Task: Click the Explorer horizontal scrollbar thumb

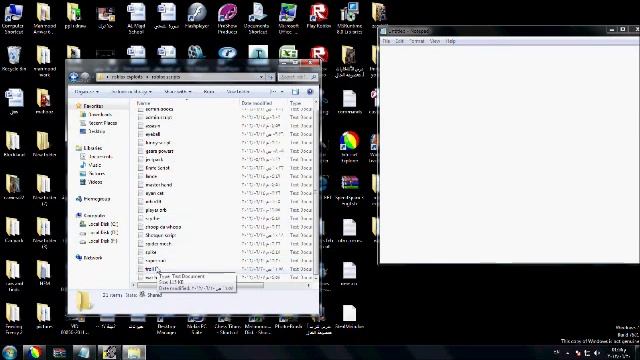Action: tap(201, 285)
